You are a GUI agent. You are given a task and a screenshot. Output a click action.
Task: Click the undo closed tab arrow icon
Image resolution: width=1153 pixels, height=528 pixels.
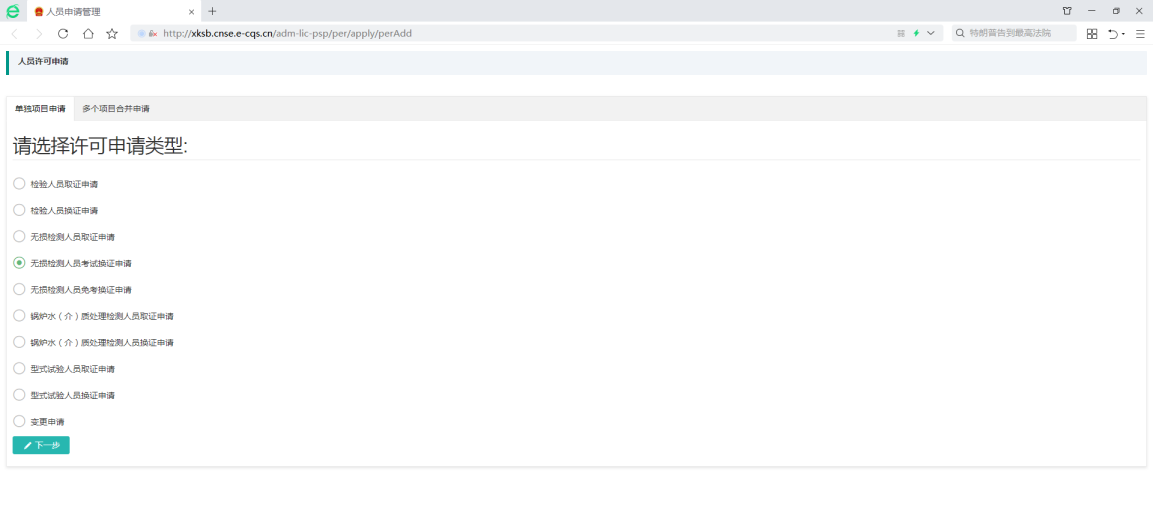pyautogui.click(x=1113, y=34)
